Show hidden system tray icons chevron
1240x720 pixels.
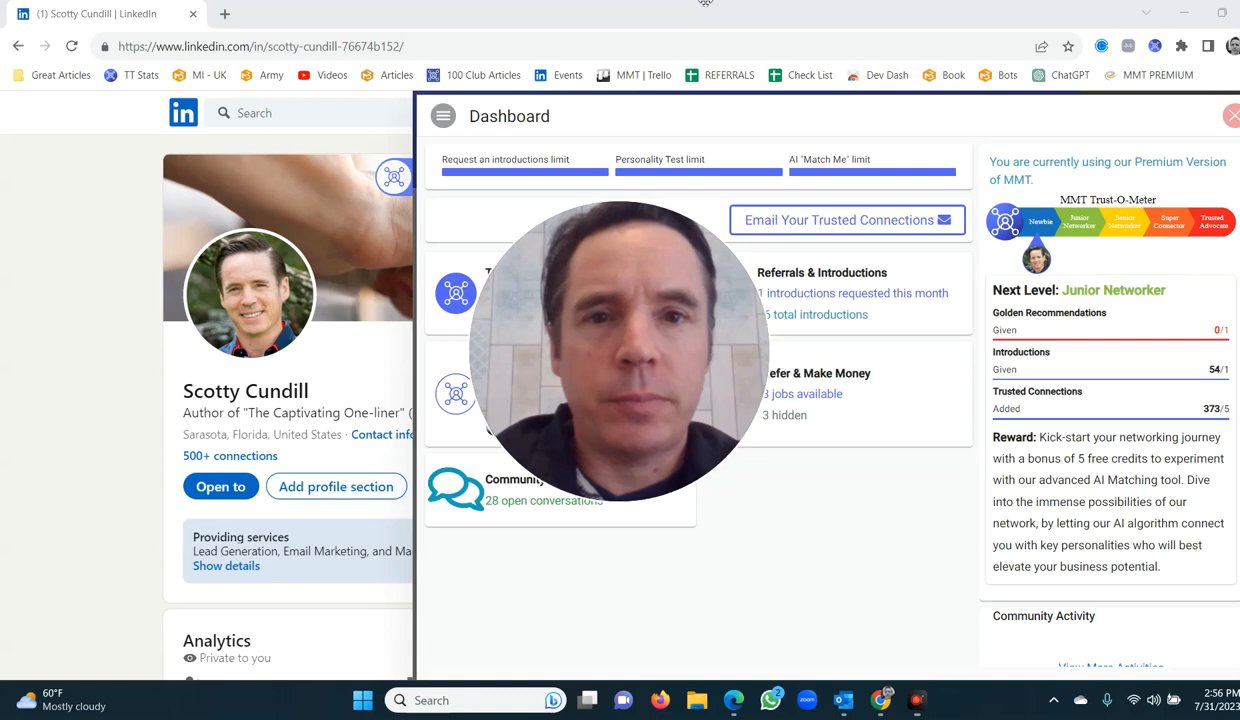1053,700
